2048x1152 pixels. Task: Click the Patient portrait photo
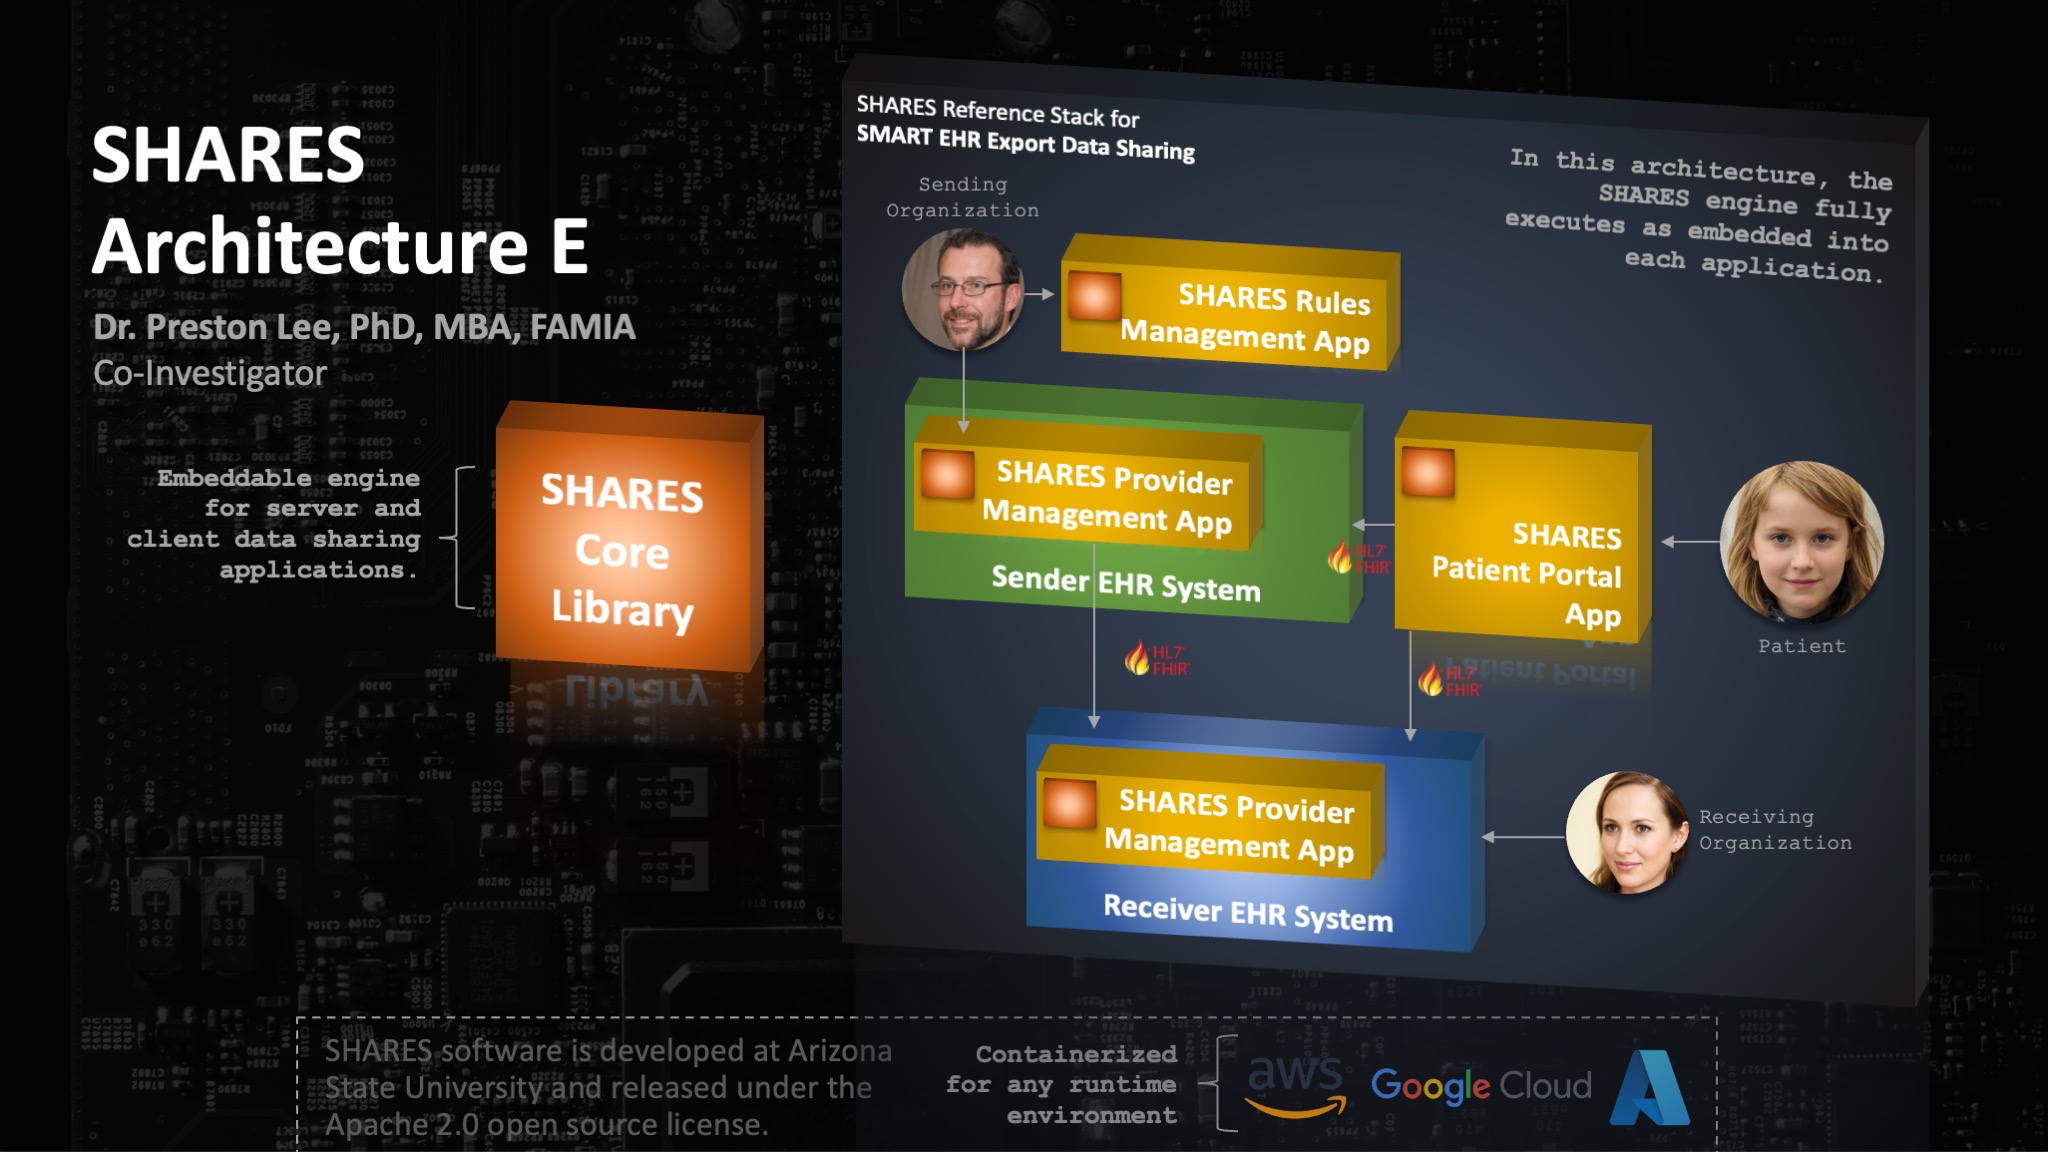(1801, 541)
